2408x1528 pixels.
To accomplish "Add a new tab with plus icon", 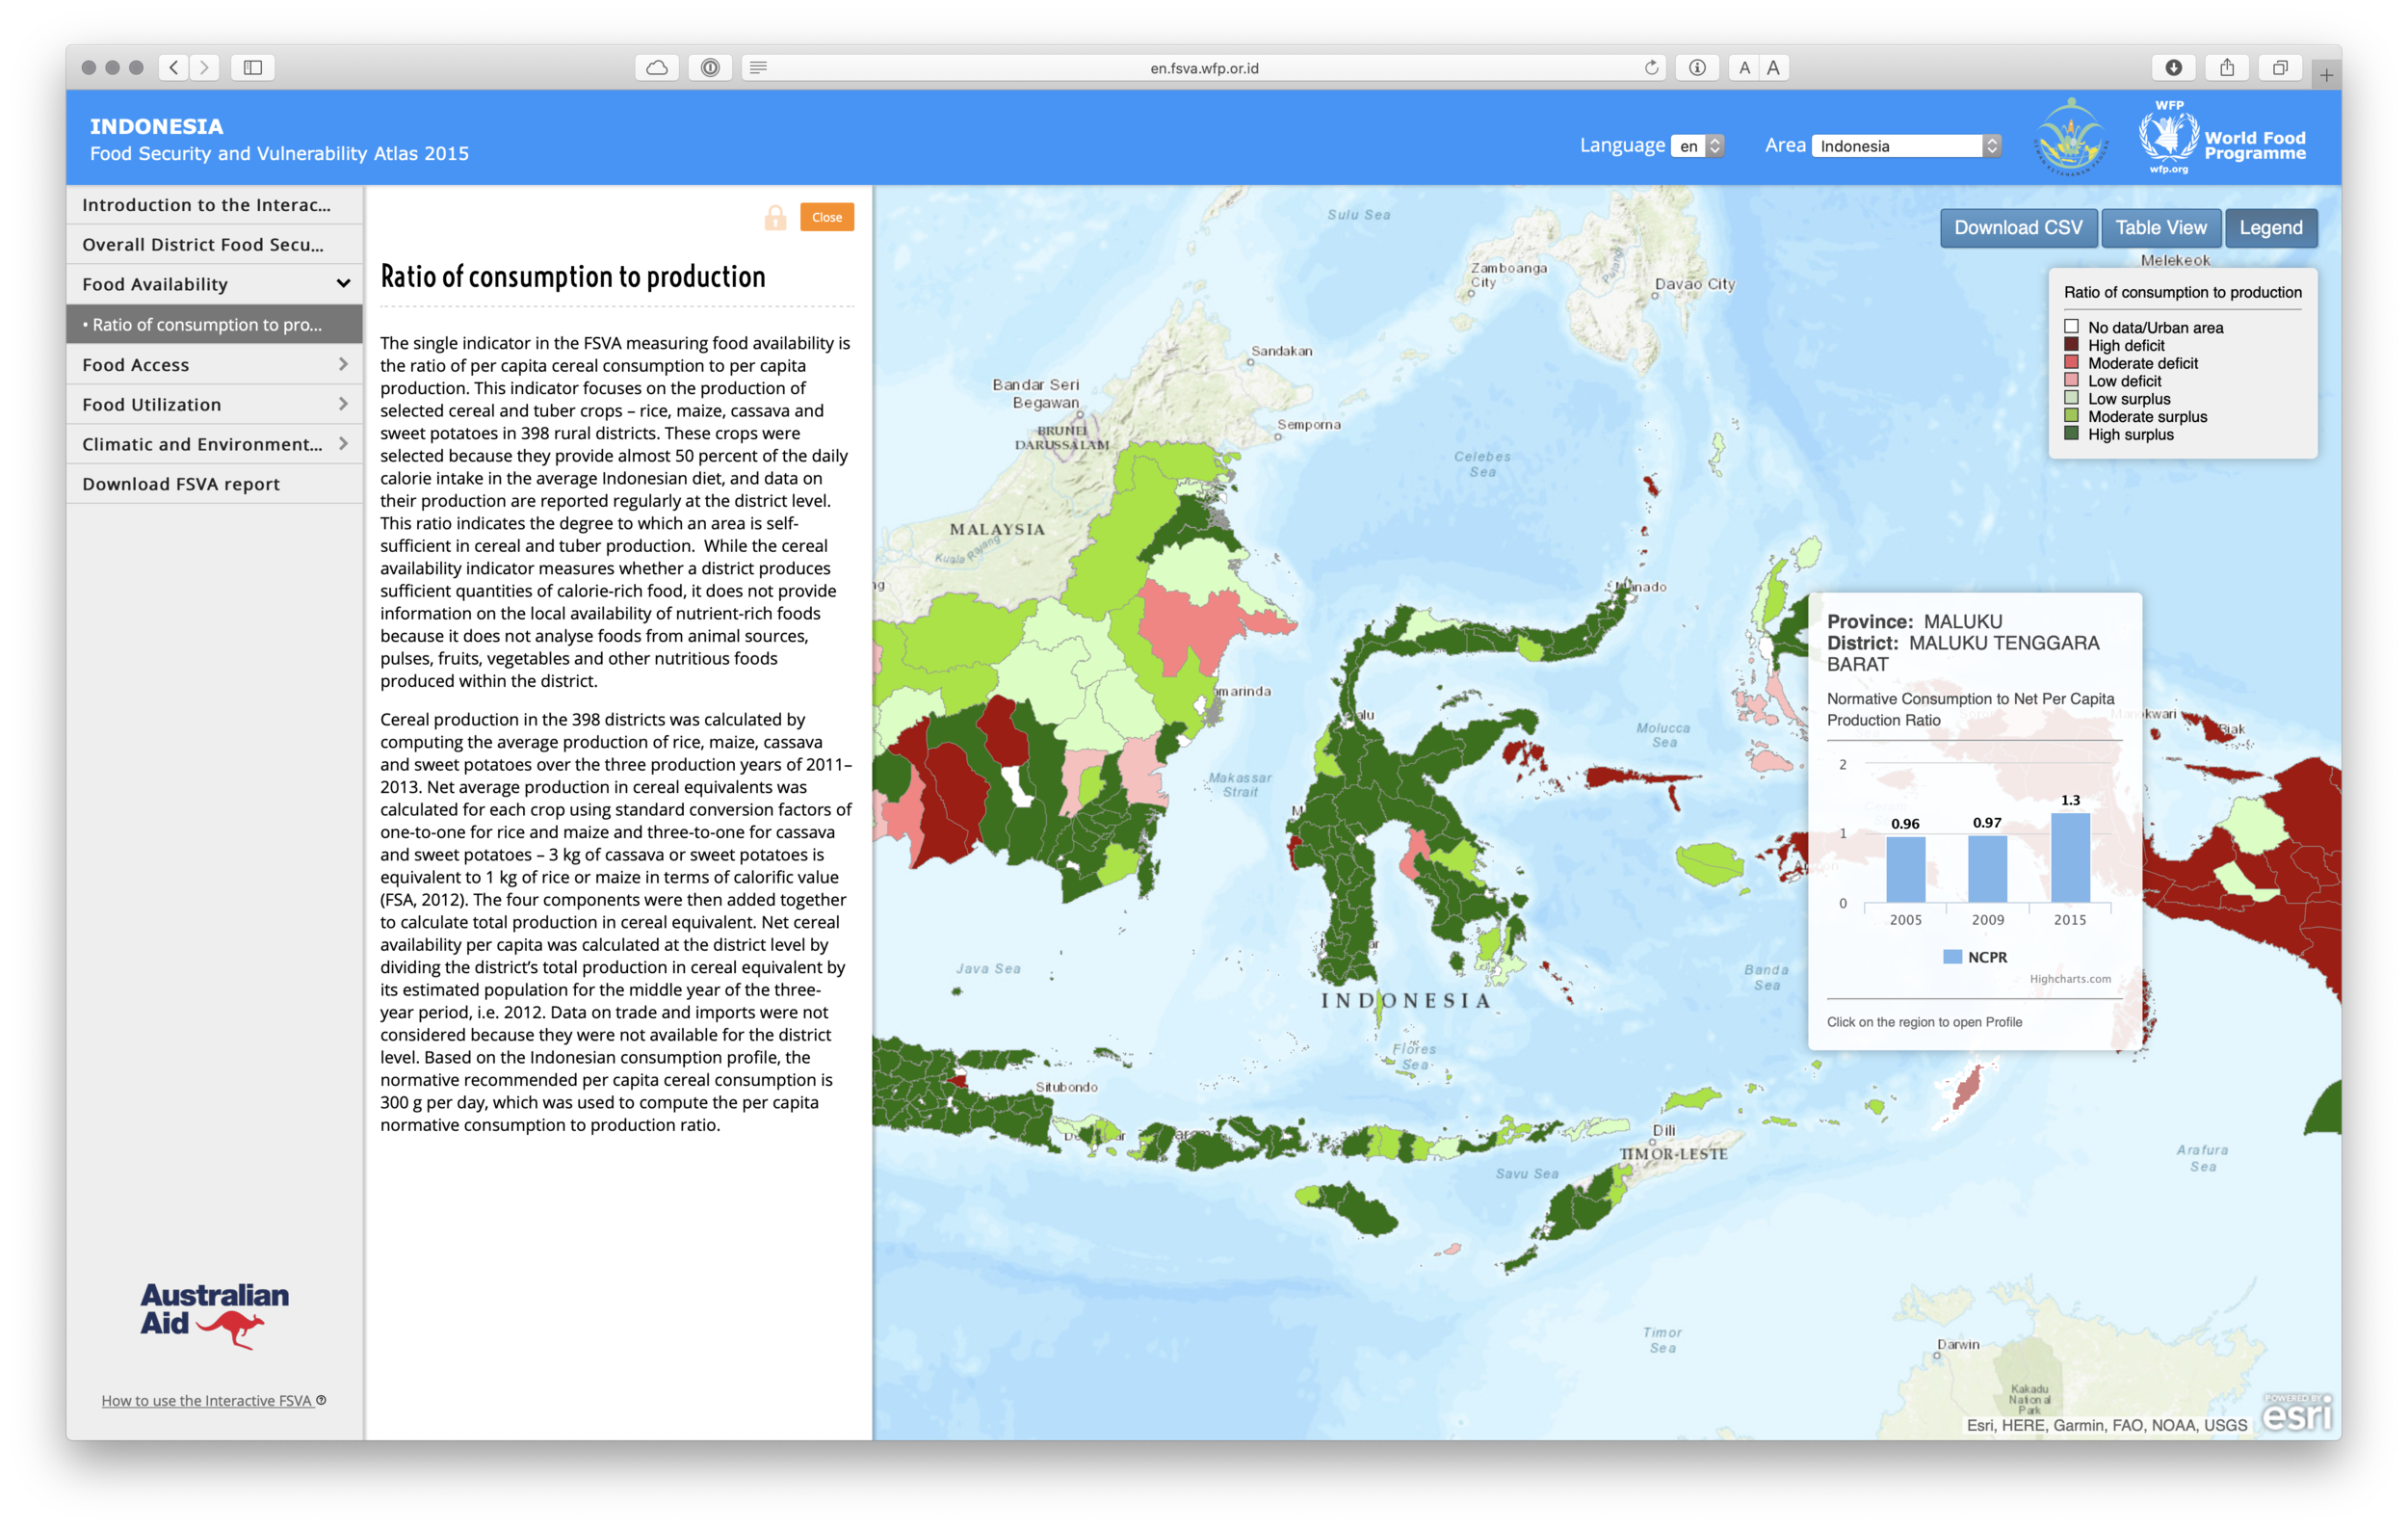I will pyautogui.click(x=2326, y=75).
